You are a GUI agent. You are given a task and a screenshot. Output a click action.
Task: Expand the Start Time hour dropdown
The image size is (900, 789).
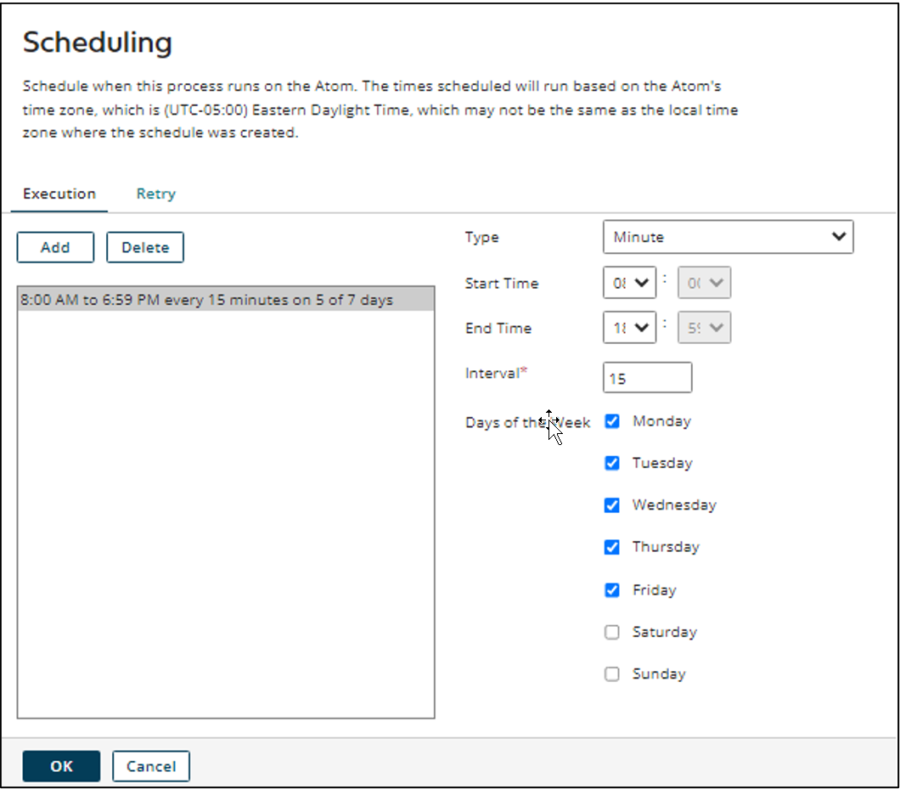[629, 283]
